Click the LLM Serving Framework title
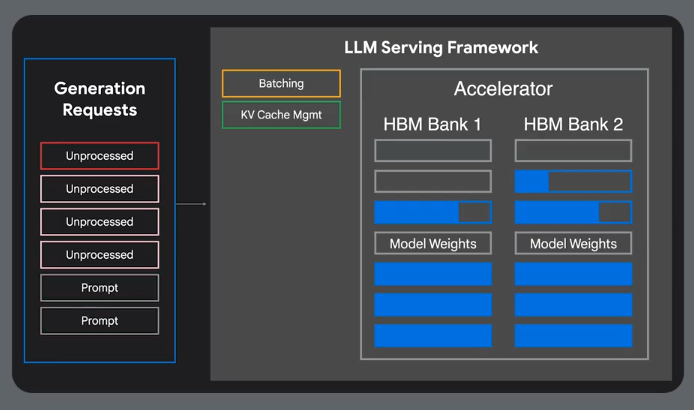 coord(441,47)
